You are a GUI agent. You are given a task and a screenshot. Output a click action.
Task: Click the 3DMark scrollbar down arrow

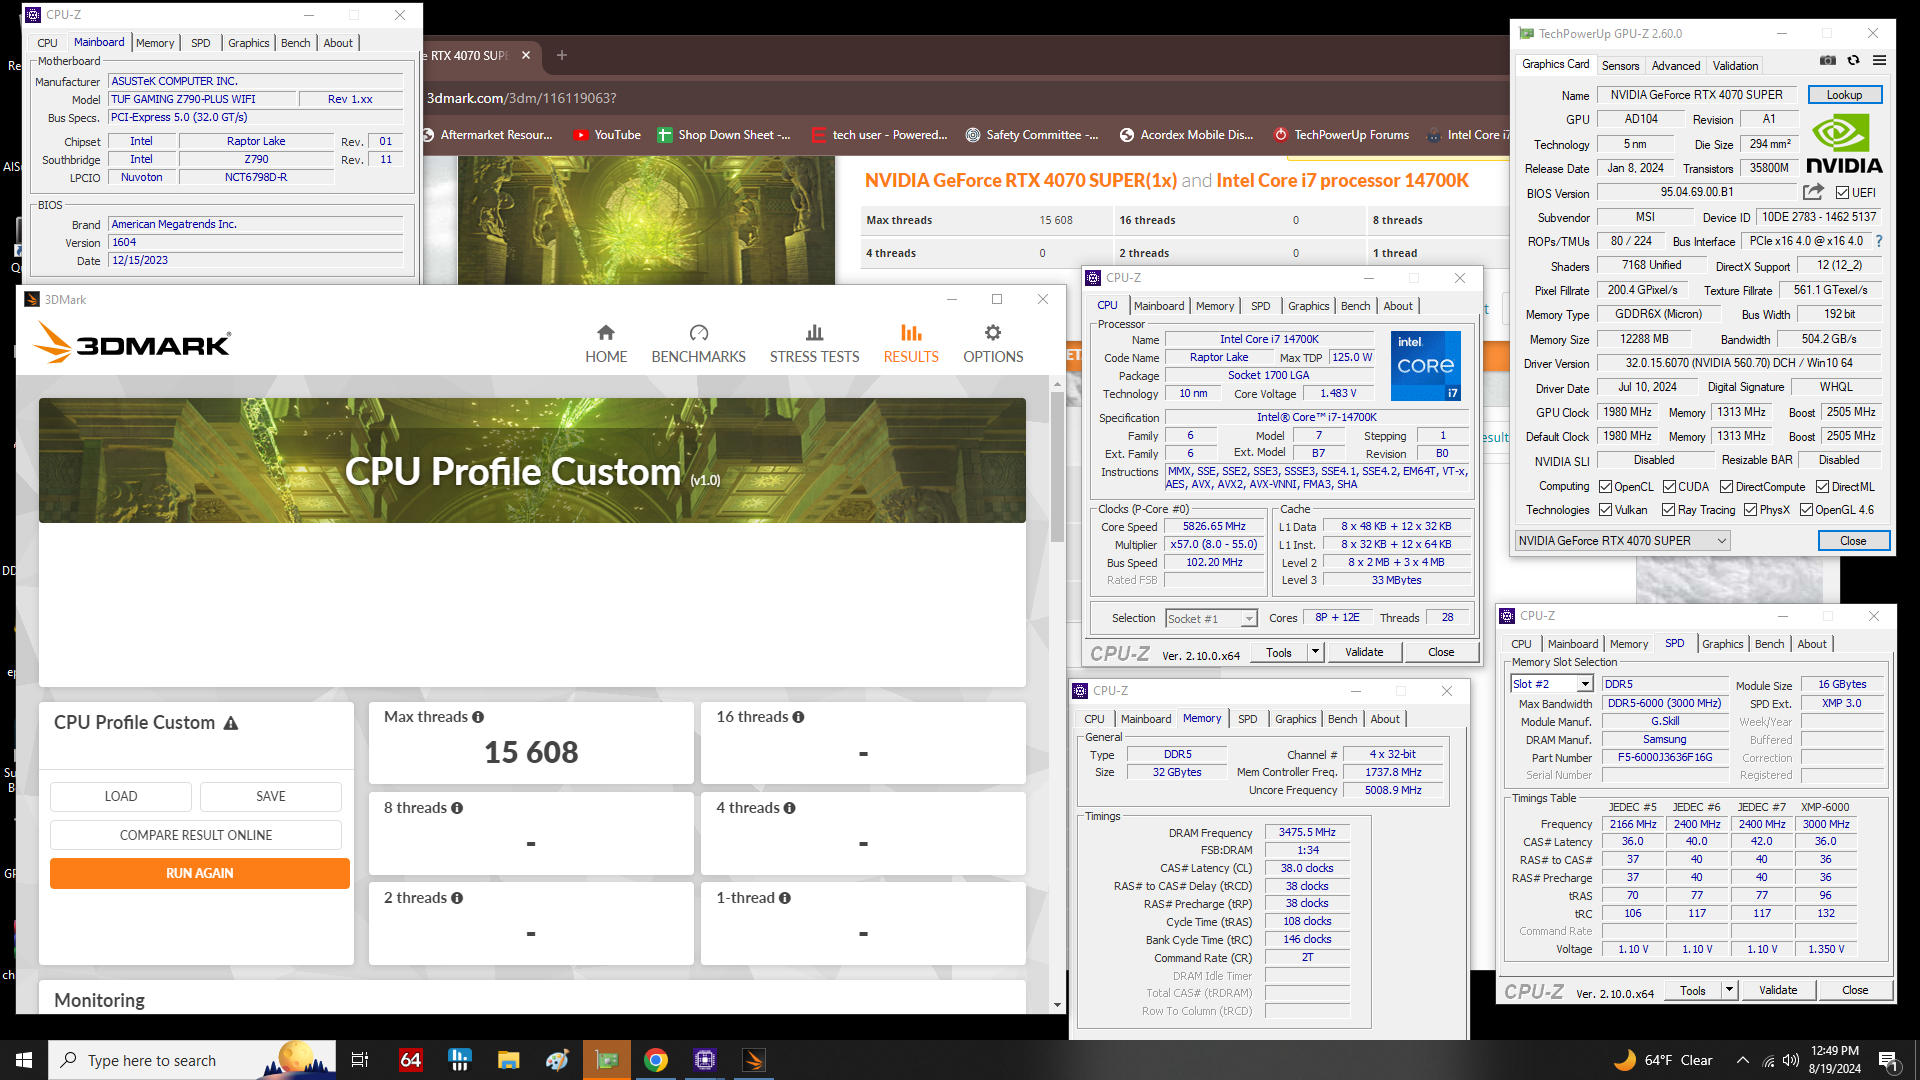click(x=1057, y=1005)
